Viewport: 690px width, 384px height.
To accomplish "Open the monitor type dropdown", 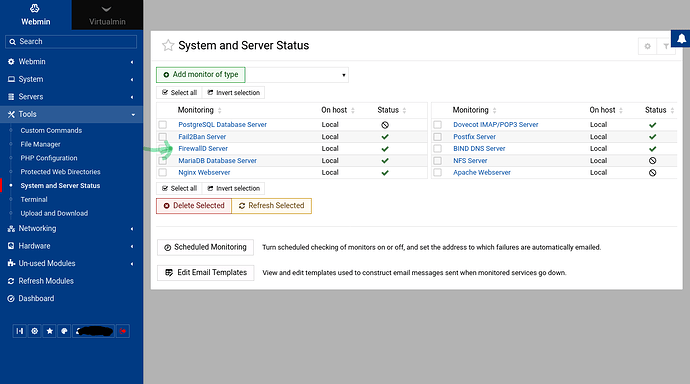I will click(x=297, y=75).
